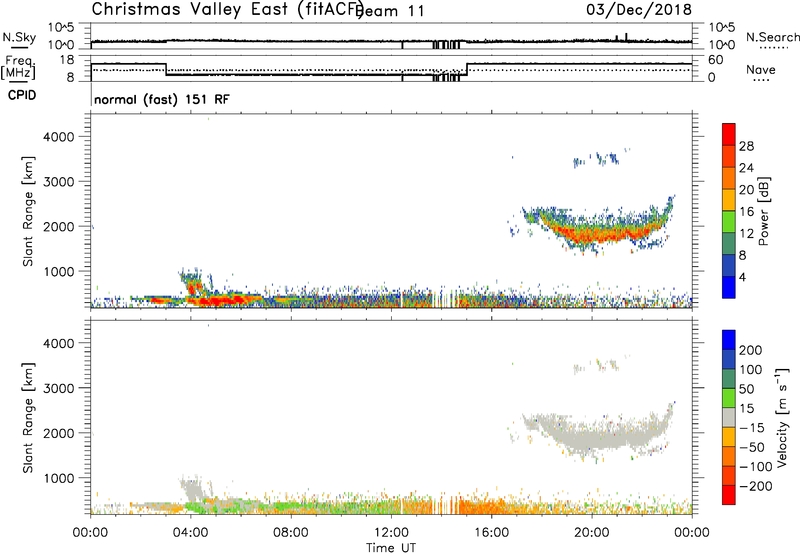
Task: Click the "08:00" time tick label
Action: [291, 533]
